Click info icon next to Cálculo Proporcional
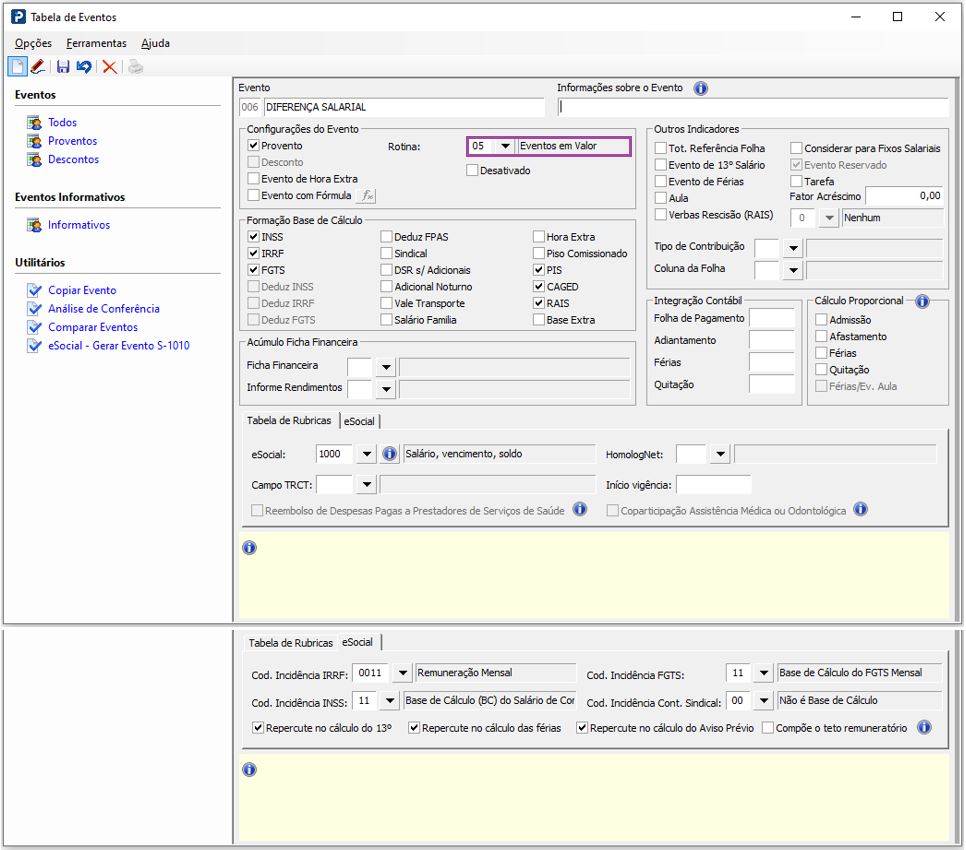 [x=922, y=301]
